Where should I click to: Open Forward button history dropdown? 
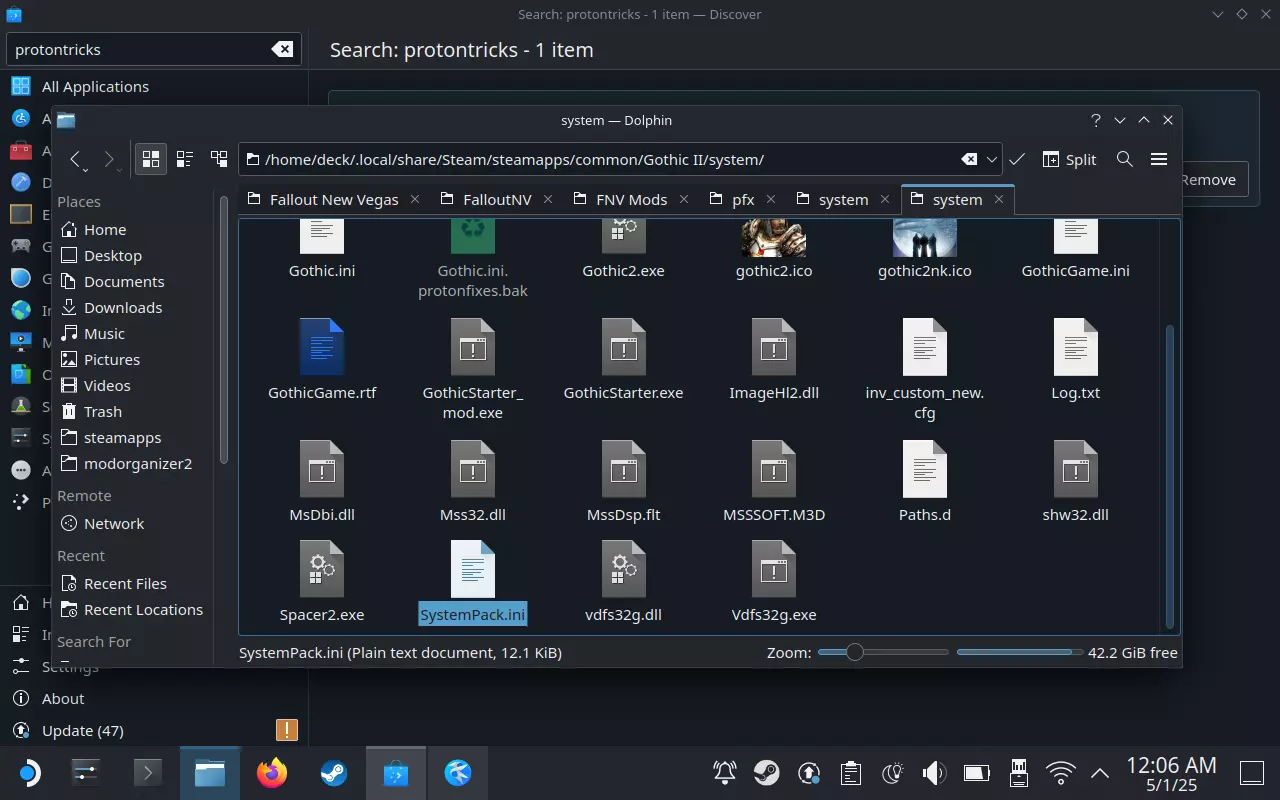(120, 170)
